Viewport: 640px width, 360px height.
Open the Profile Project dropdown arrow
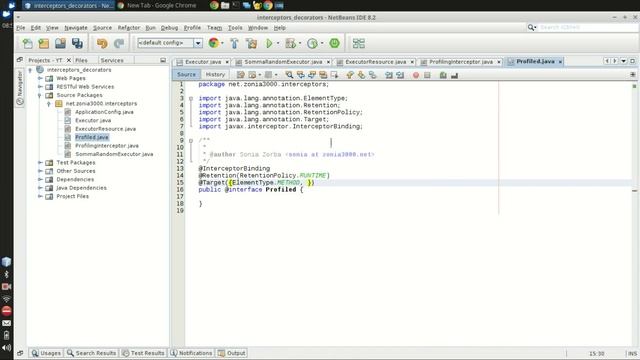[x=322, y=43]
